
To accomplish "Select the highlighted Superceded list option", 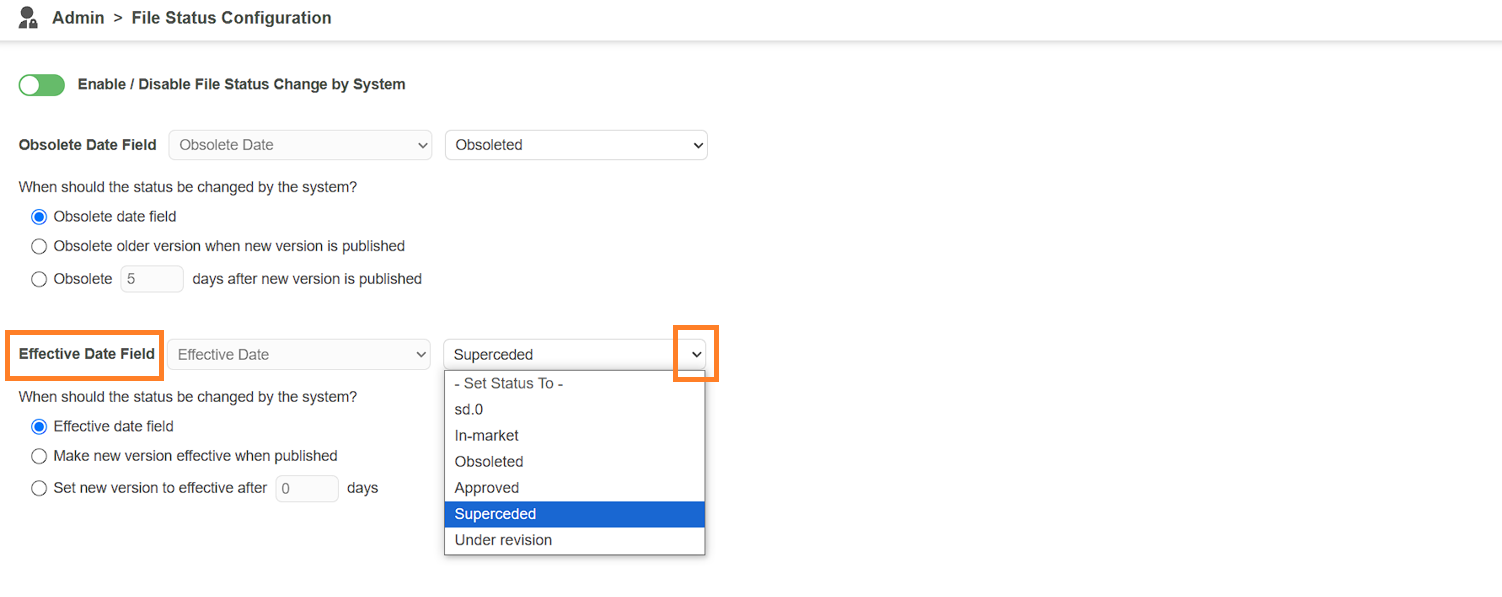I will point(575,514).
